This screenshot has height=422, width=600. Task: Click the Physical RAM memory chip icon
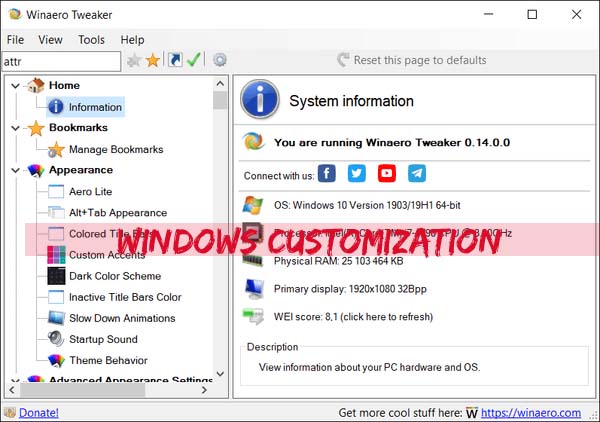click(253, 261)
